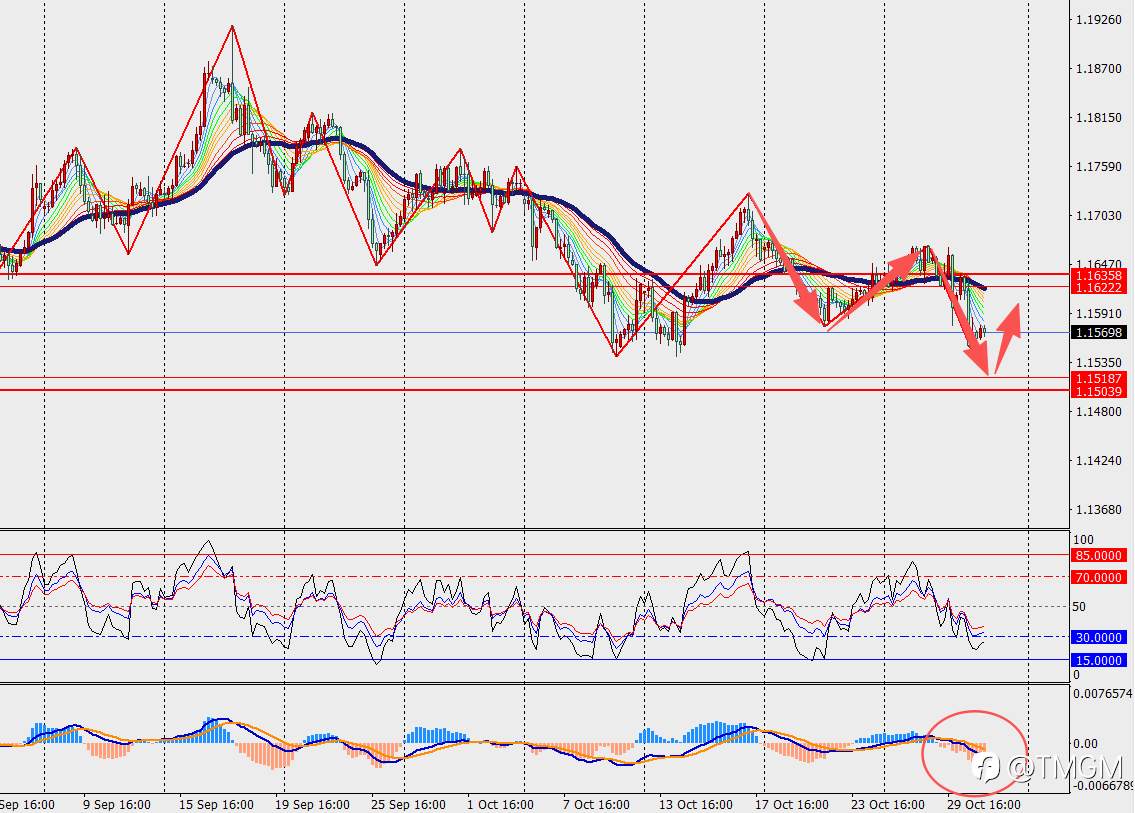Click the 1.15039 support level label

[x=1098, y=392]
